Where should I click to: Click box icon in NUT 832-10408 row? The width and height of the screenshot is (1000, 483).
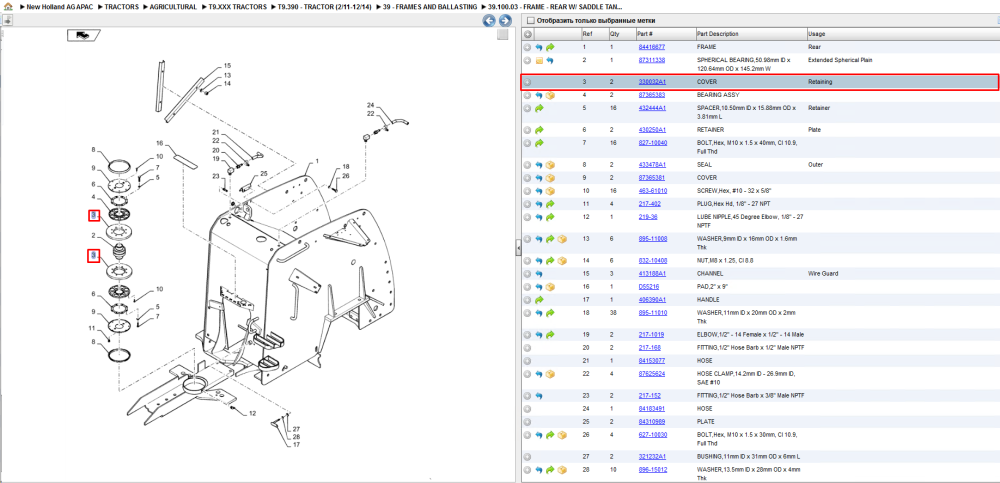(562, 261)
